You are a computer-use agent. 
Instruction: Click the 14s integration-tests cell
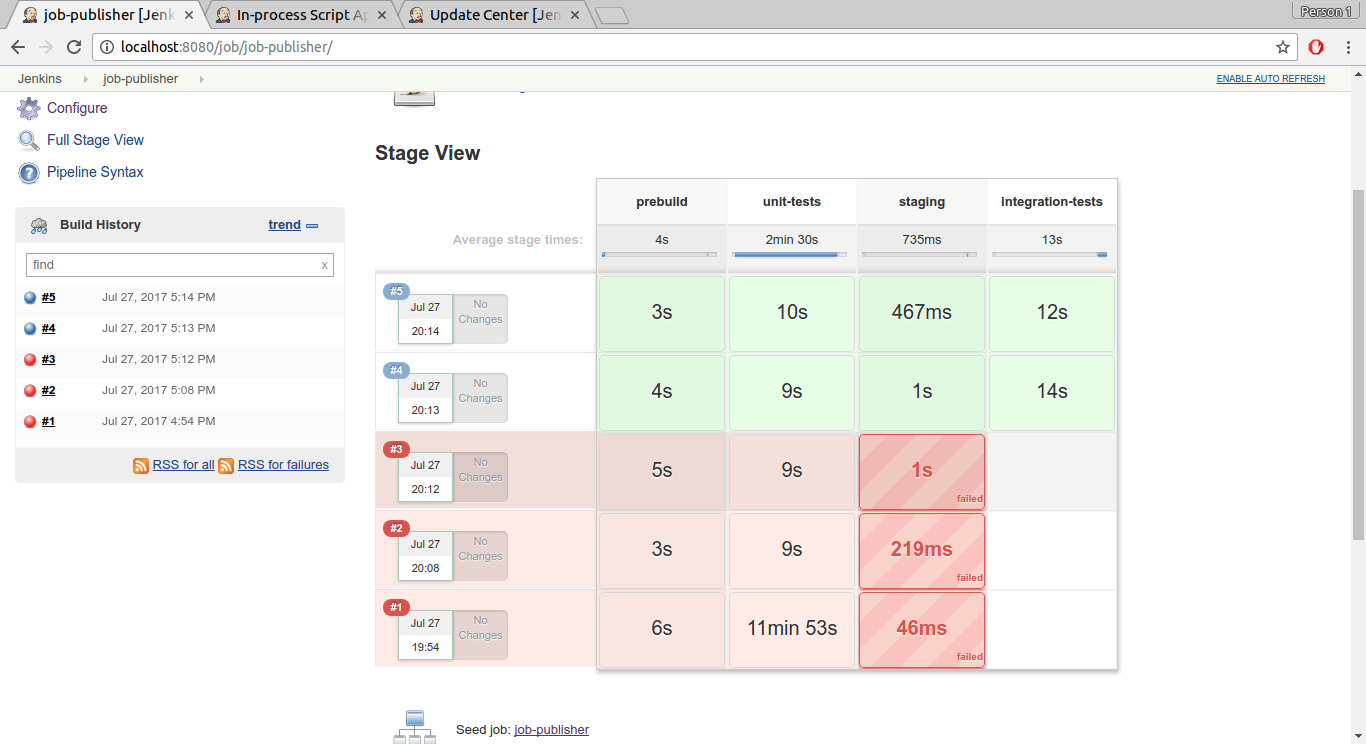click(1052, 391)
